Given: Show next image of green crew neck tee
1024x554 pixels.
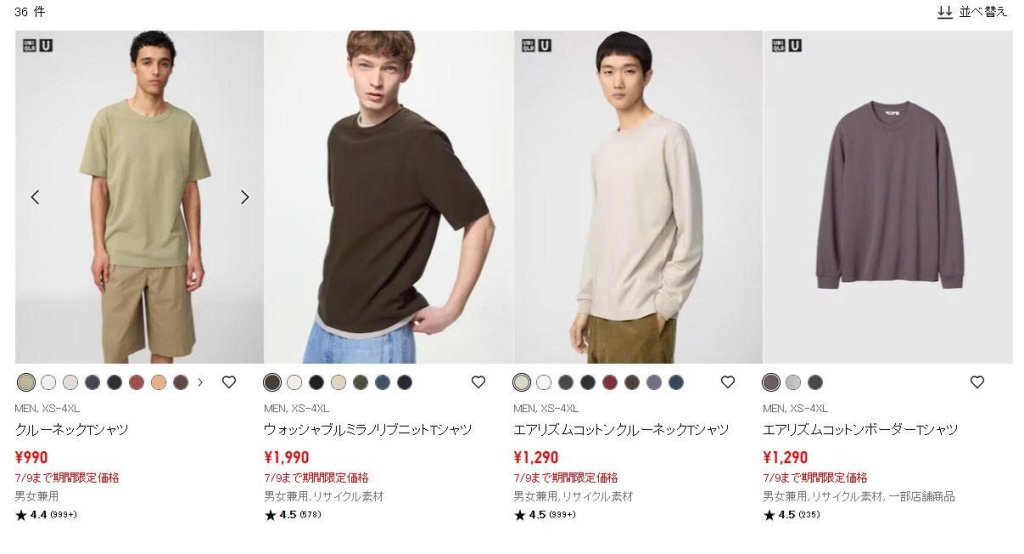Looking at the screenshot, I should [245, 197].
